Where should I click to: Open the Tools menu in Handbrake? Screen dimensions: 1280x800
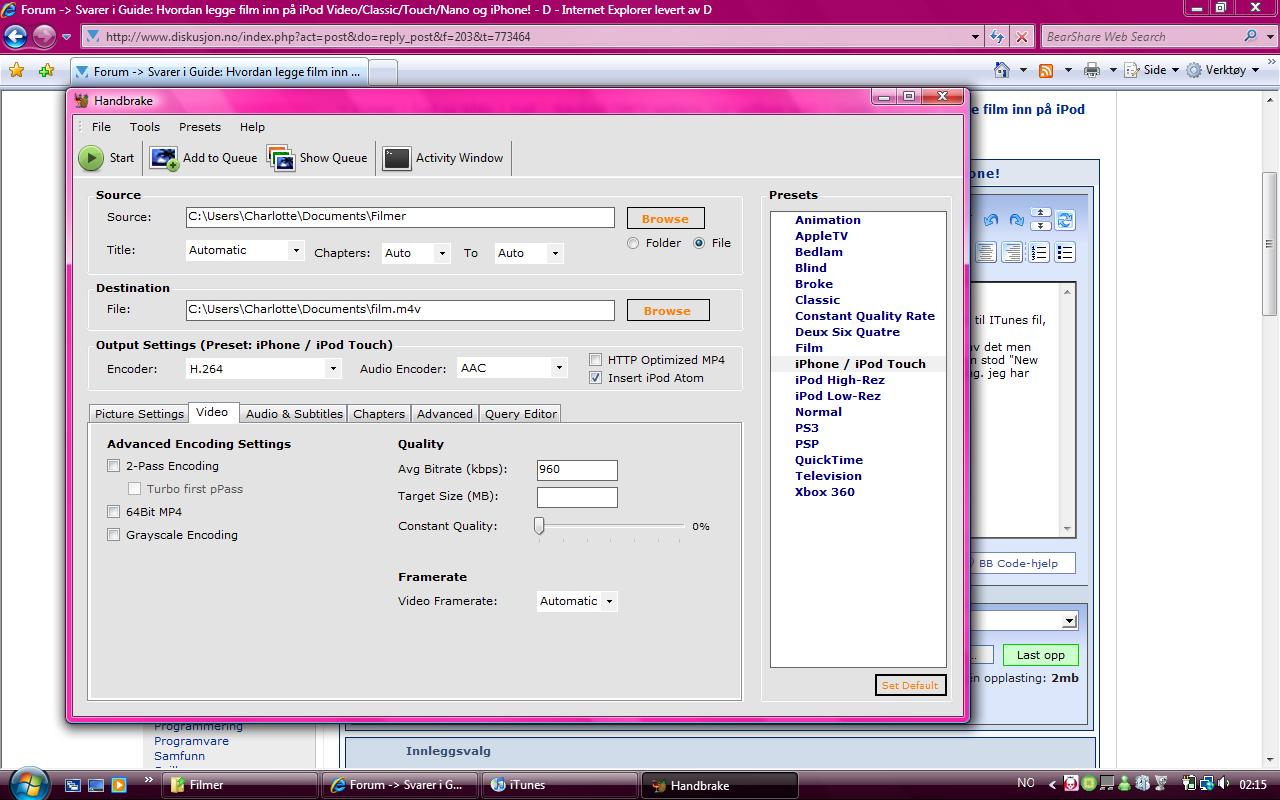click(x=145, y=127)
